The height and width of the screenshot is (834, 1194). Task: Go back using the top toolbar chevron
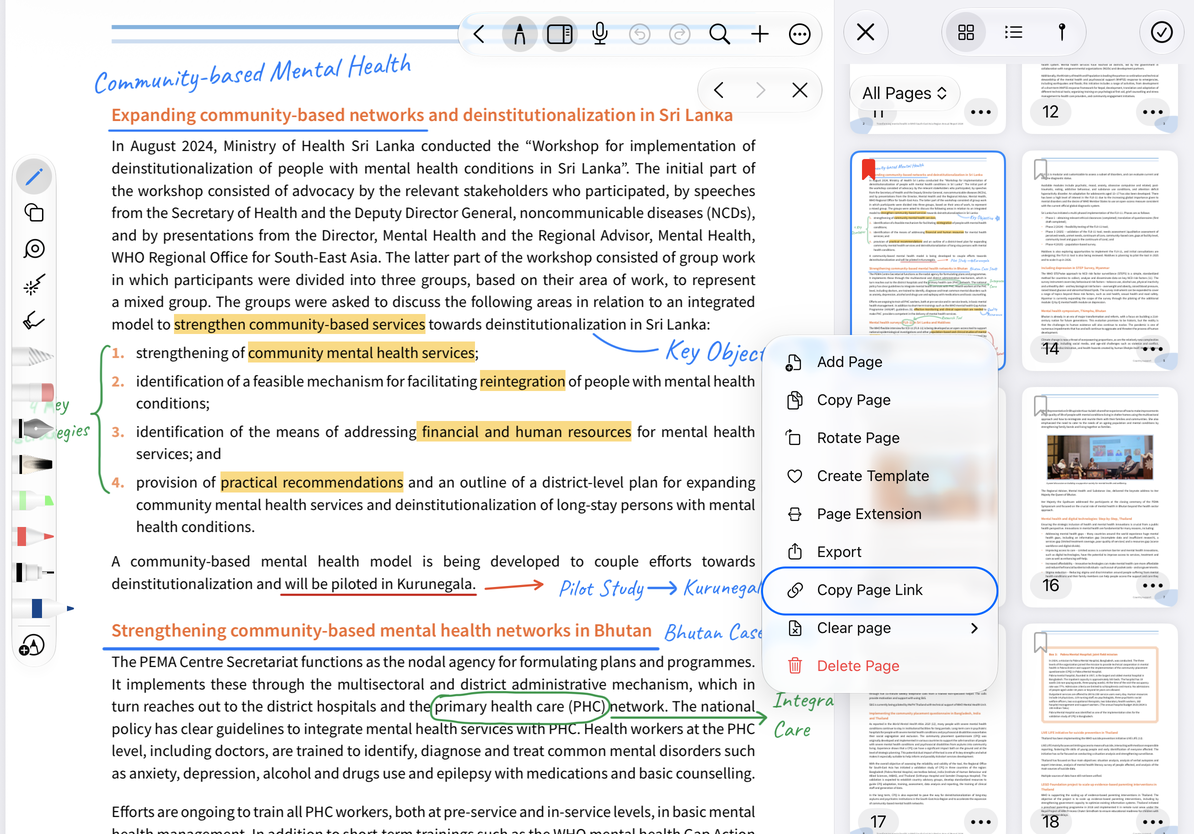coord(479,34)
